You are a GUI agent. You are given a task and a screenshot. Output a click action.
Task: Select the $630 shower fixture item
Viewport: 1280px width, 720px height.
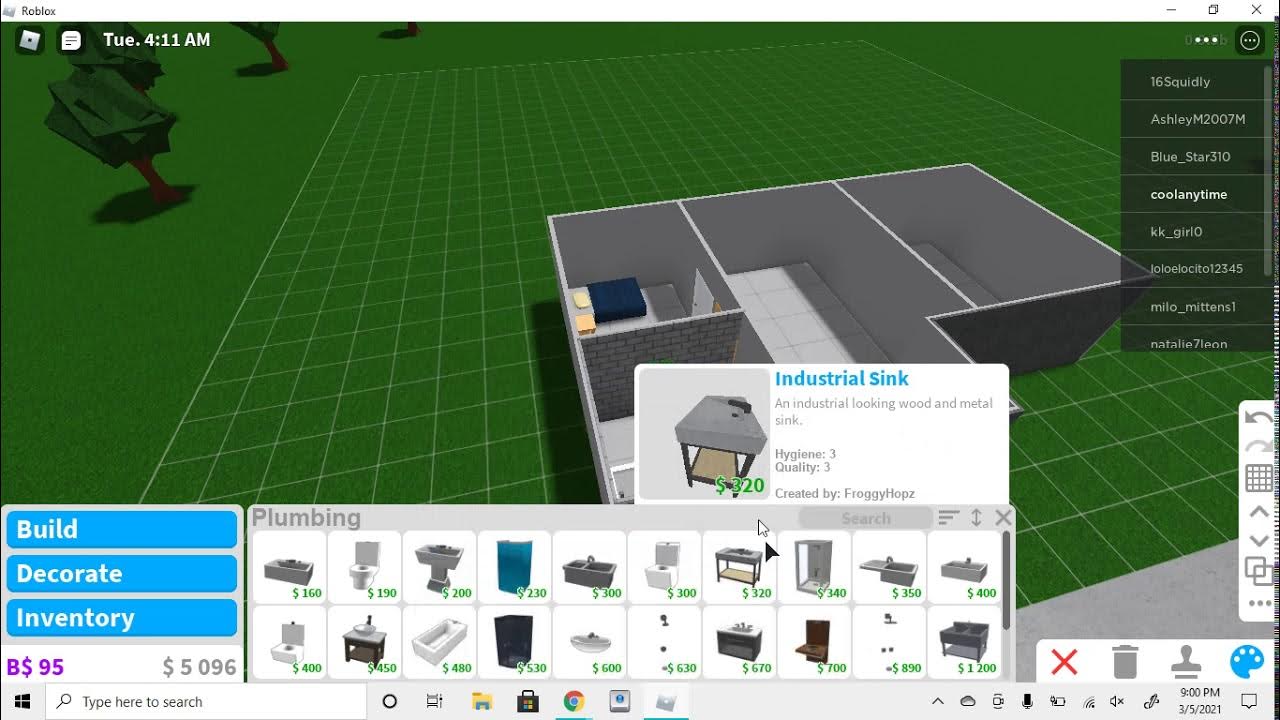coord(664,642)
